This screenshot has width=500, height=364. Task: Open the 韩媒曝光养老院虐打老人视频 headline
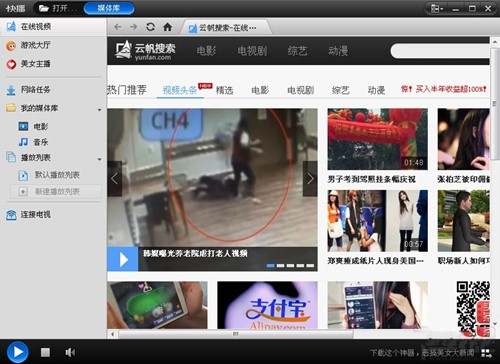point(195,254)
